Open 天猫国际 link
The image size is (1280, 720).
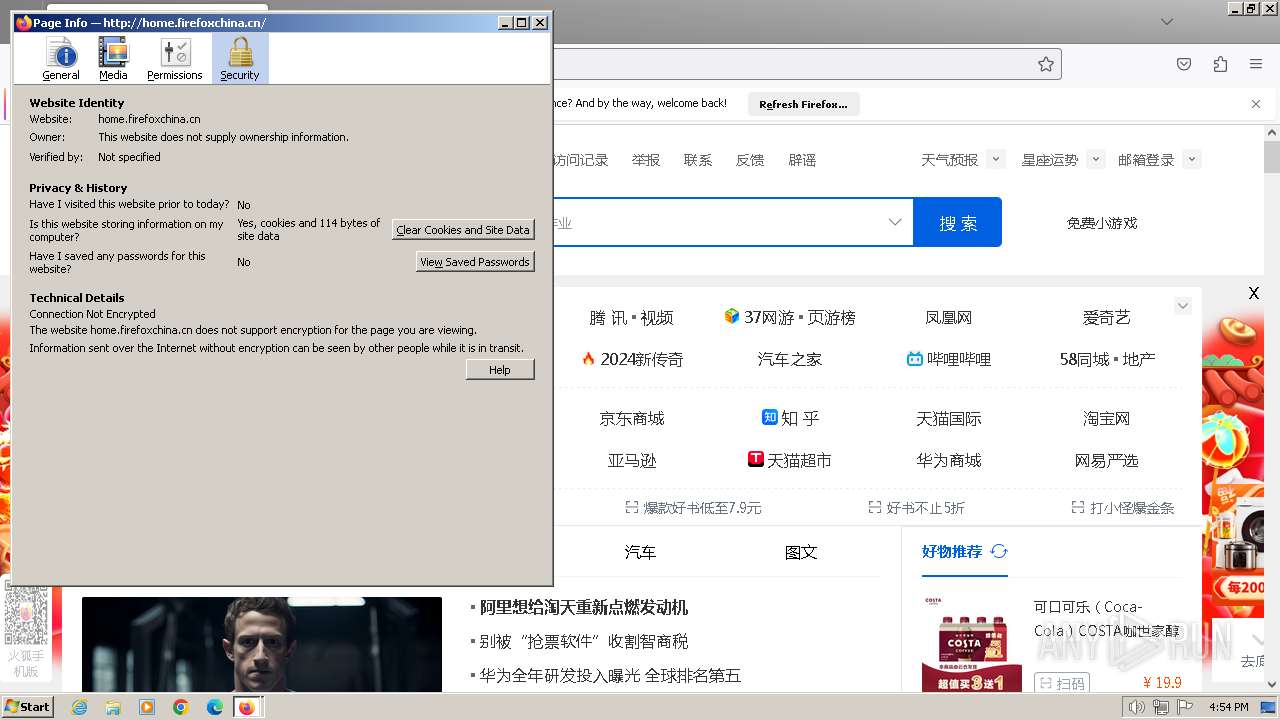pyautogui.click(x=949, y=419)
